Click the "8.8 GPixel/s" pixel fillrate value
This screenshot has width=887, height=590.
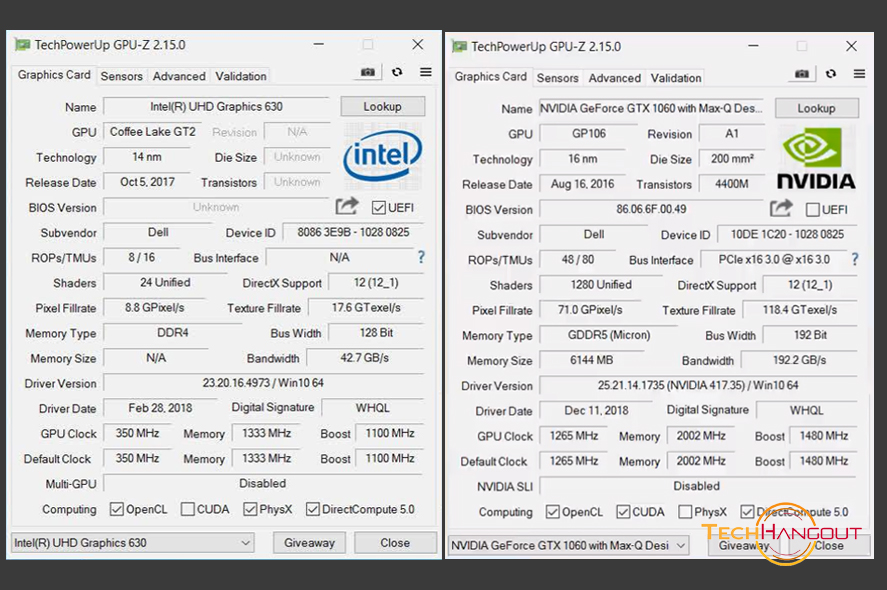(x=154, y=308)
